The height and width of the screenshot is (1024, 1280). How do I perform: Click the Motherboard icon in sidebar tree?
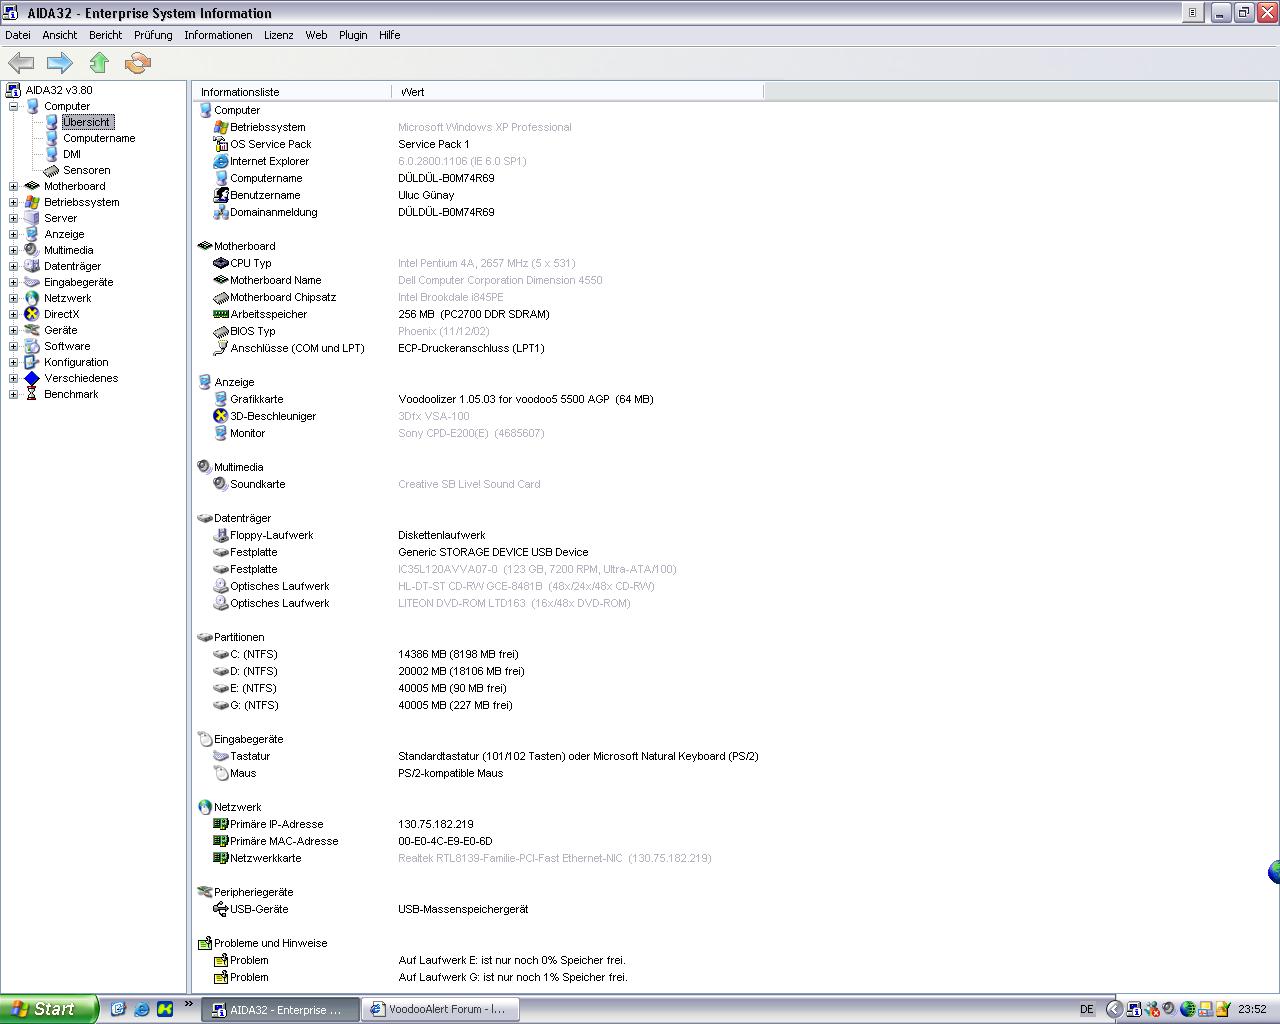32,186
